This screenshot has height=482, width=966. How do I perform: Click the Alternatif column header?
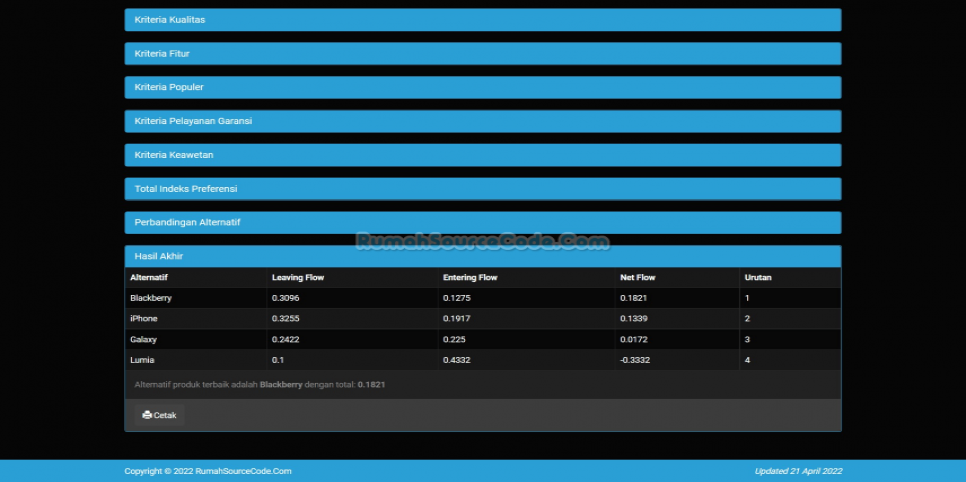151,277
